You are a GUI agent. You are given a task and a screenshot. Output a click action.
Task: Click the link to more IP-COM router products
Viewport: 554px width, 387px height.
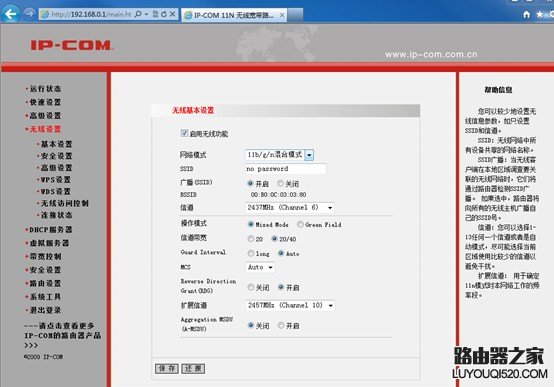click(63, 335)
